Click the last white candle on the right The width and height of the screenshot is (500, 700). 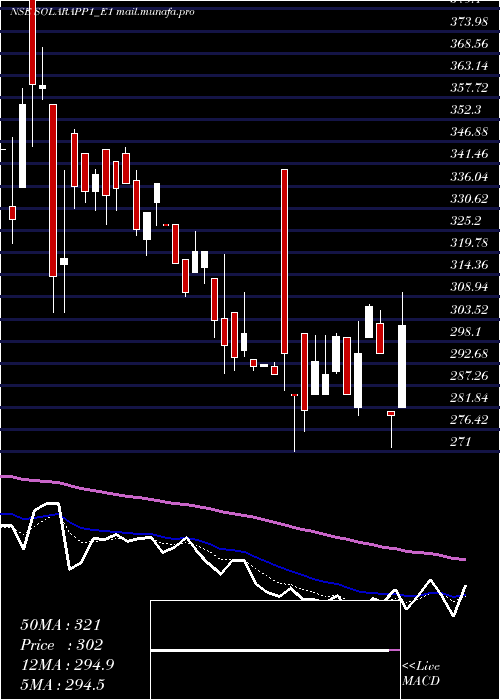click(x=402, y=367)
